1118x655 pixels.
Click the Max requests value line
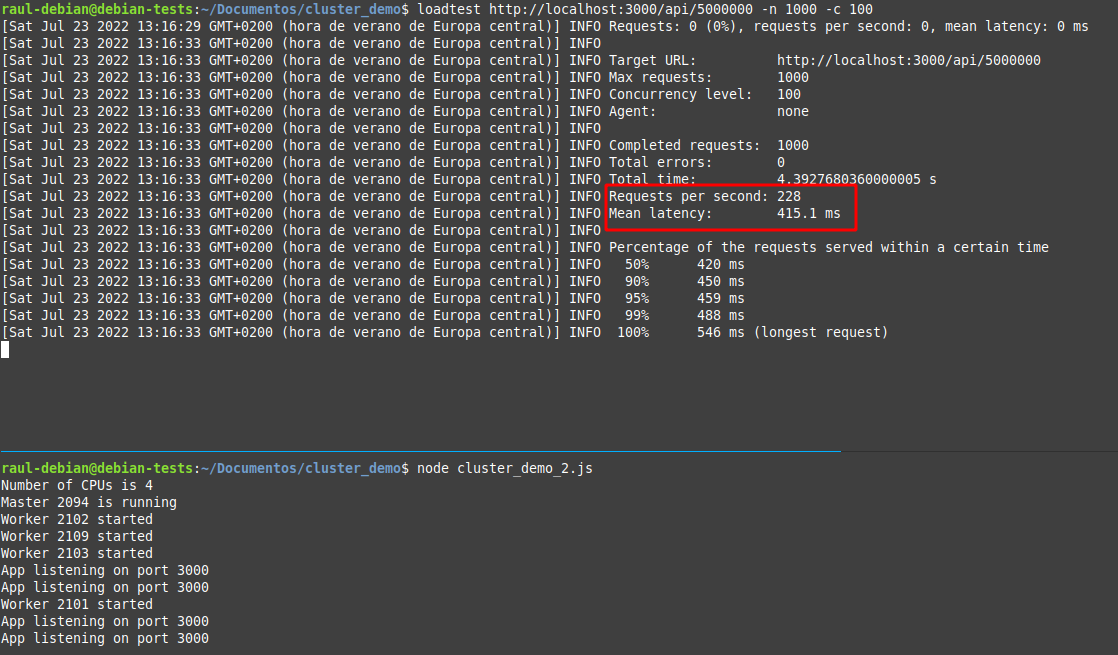[708, 77]
